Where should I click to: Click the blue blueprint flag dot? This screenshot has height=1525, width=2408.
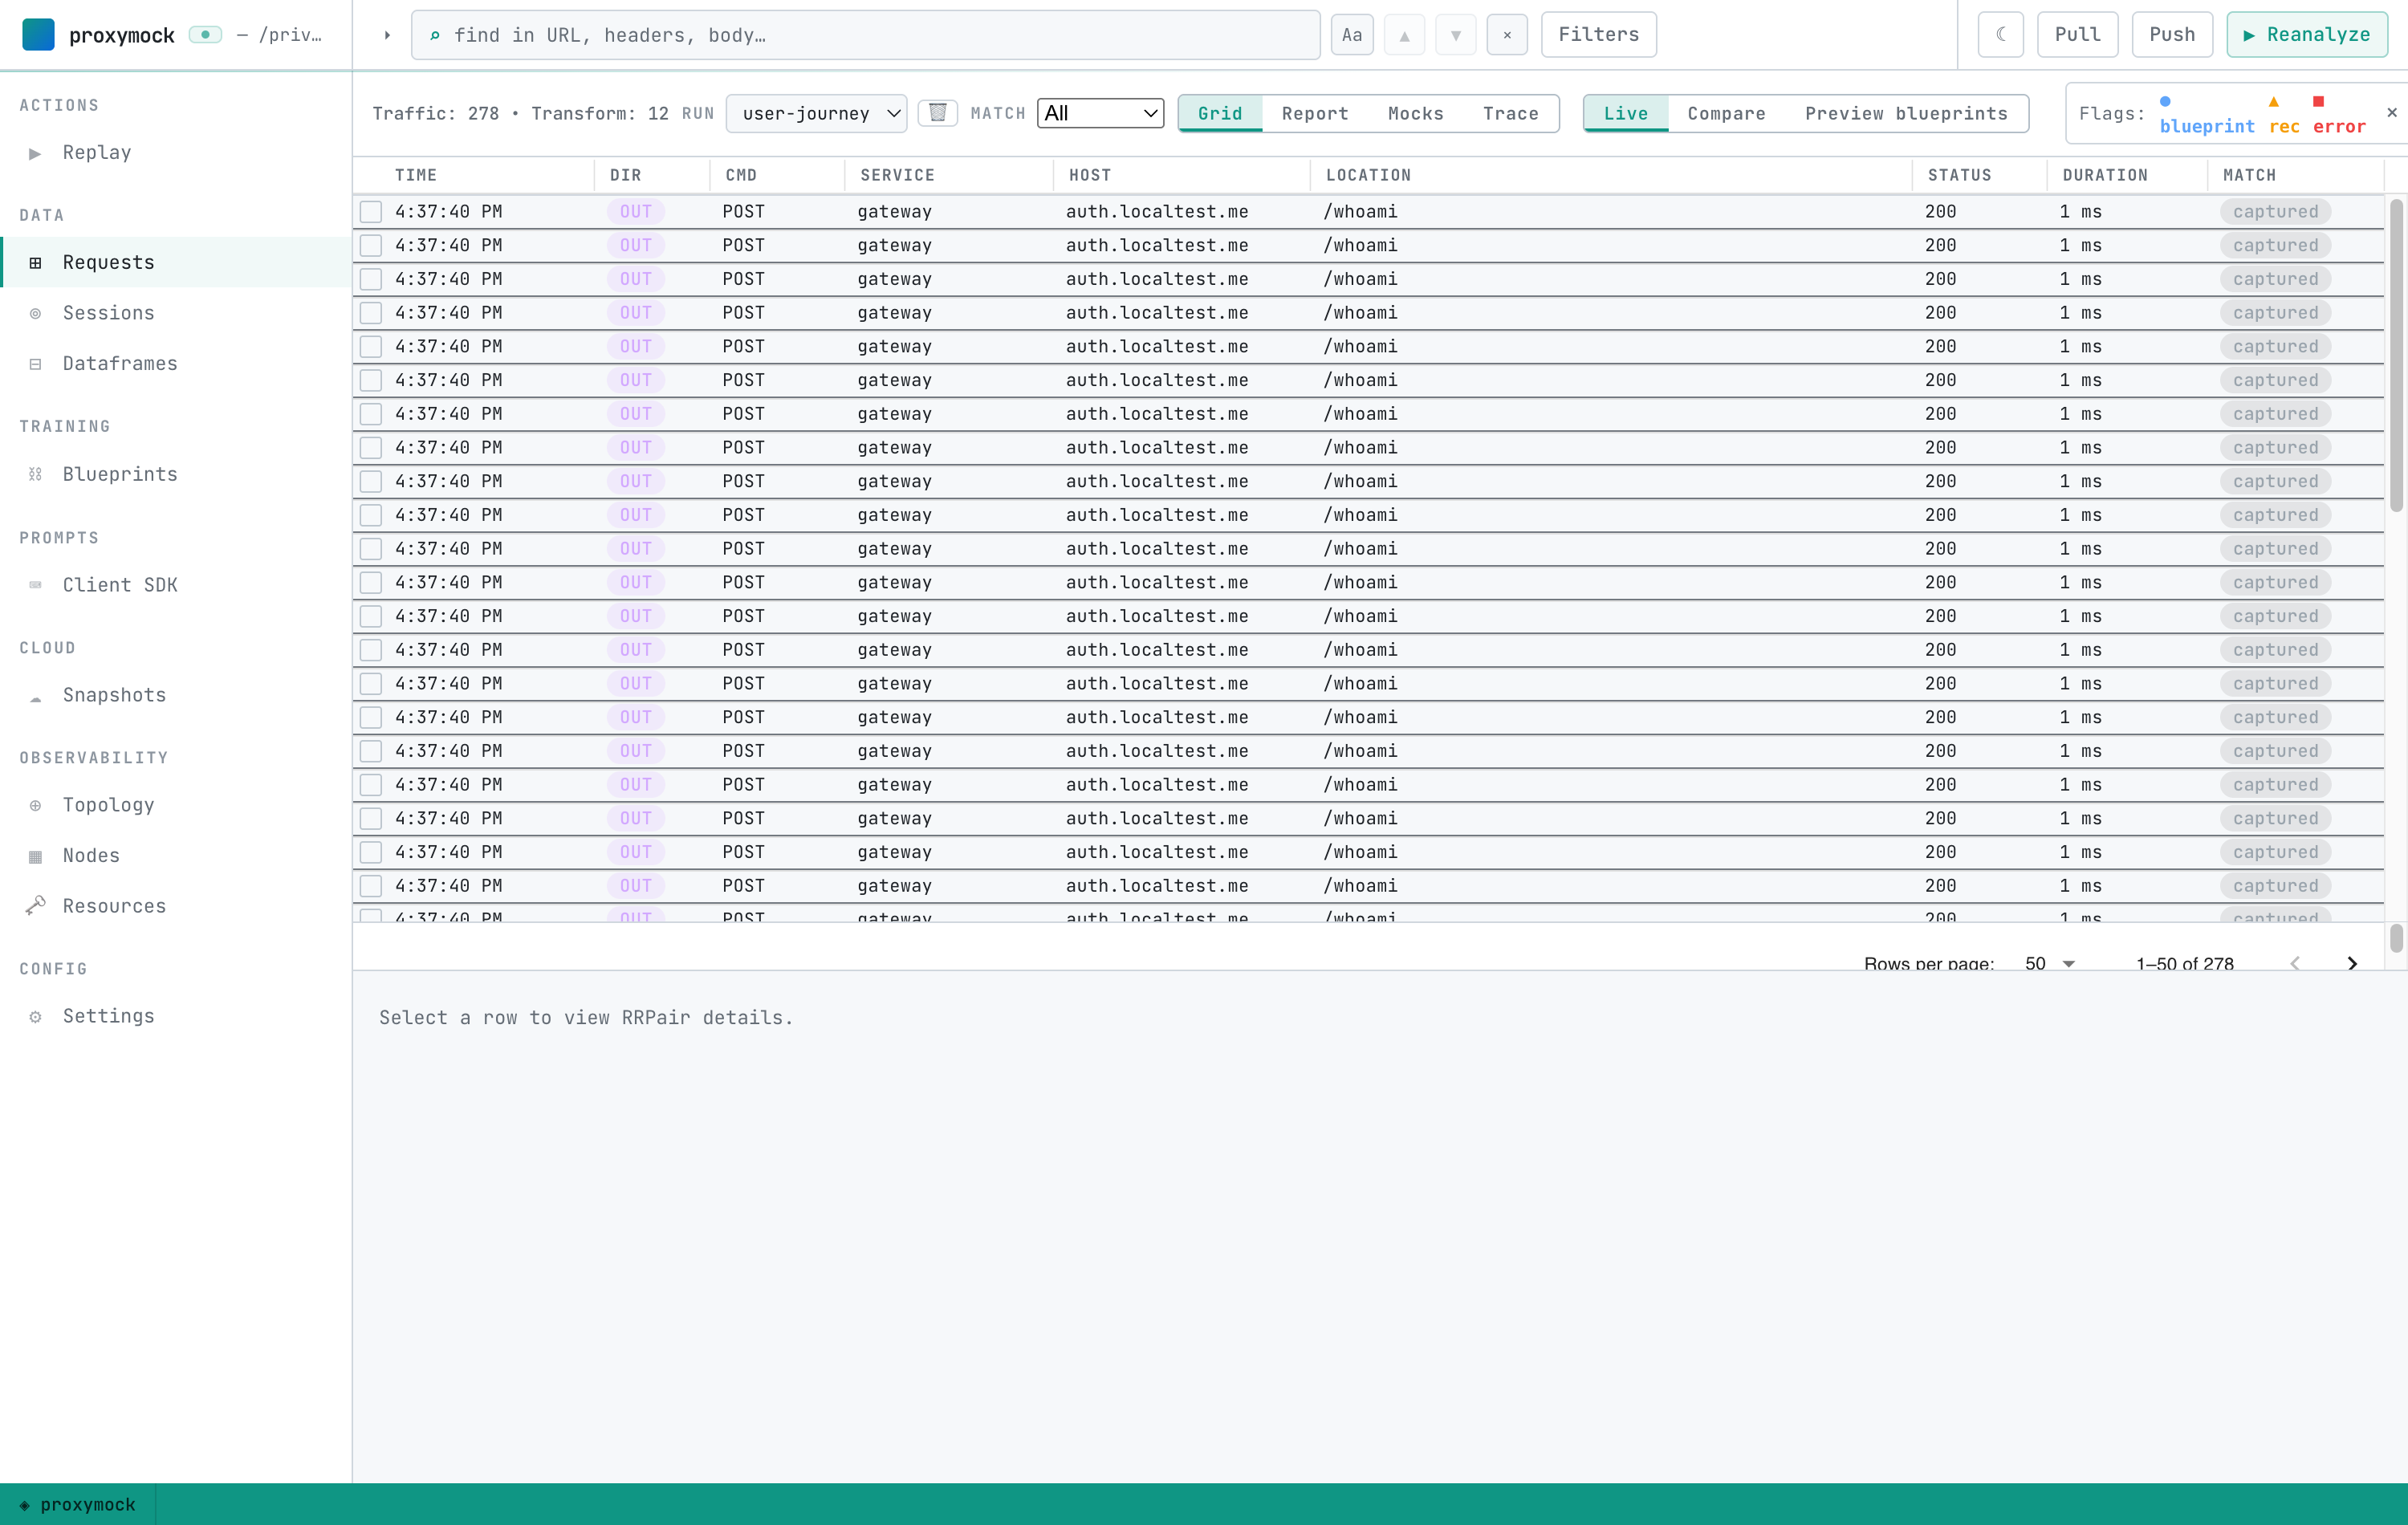click(x=2165, y=101)
